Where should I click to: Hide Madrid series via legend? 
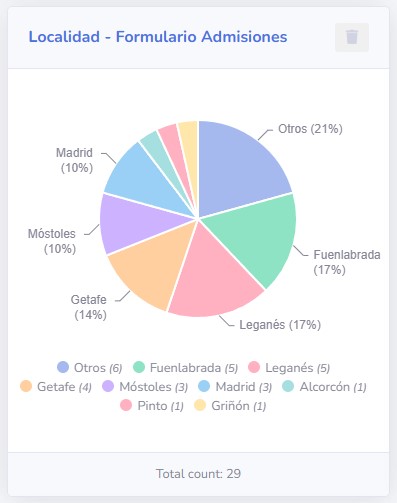tap(235, 387)
